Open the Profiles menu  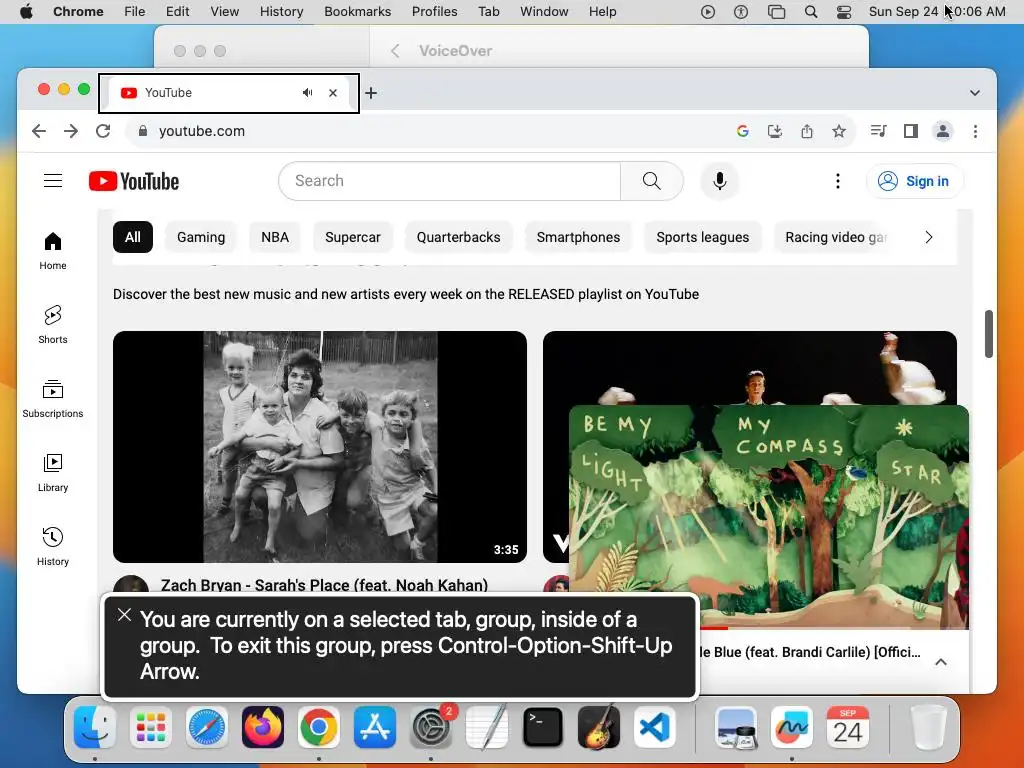[x=434, y=12]
